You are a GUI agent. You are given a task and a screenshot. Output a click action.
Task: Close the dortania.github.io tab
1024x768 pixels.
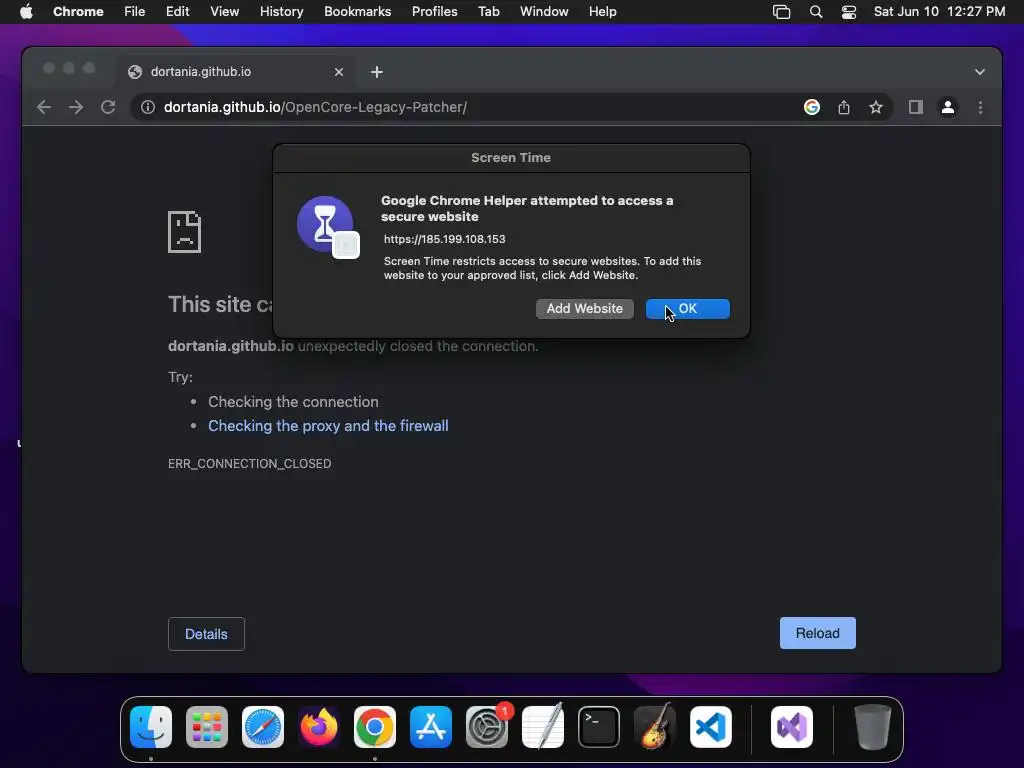[x=339, y=72]
